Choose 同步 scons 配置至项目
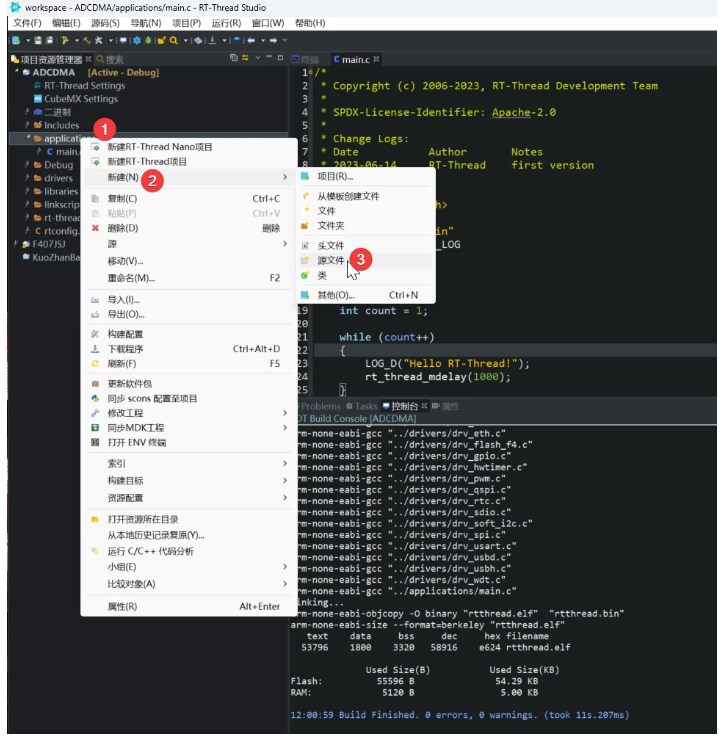Screen dimensions: 719x739 pos(188,398)
